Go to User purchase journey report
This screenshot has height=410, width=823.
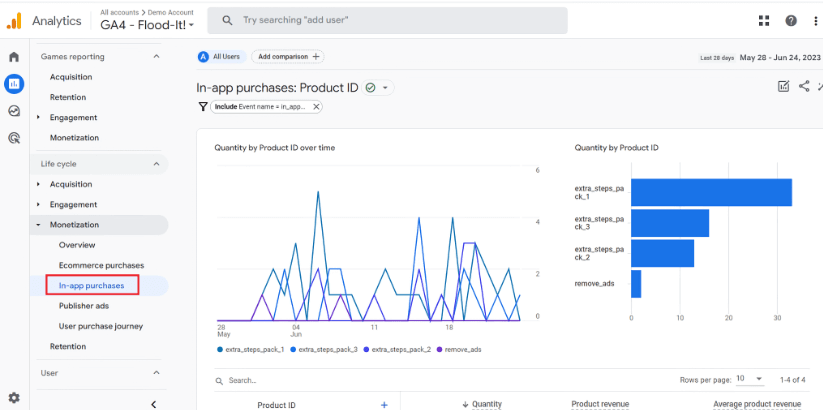(100, 326)
